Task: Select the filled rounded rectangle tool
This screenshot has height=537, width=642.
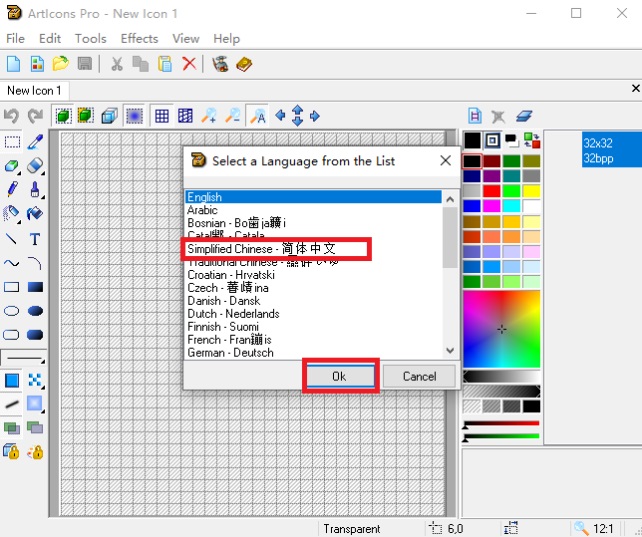Action: pyautogui.click(x=35, y=335)
